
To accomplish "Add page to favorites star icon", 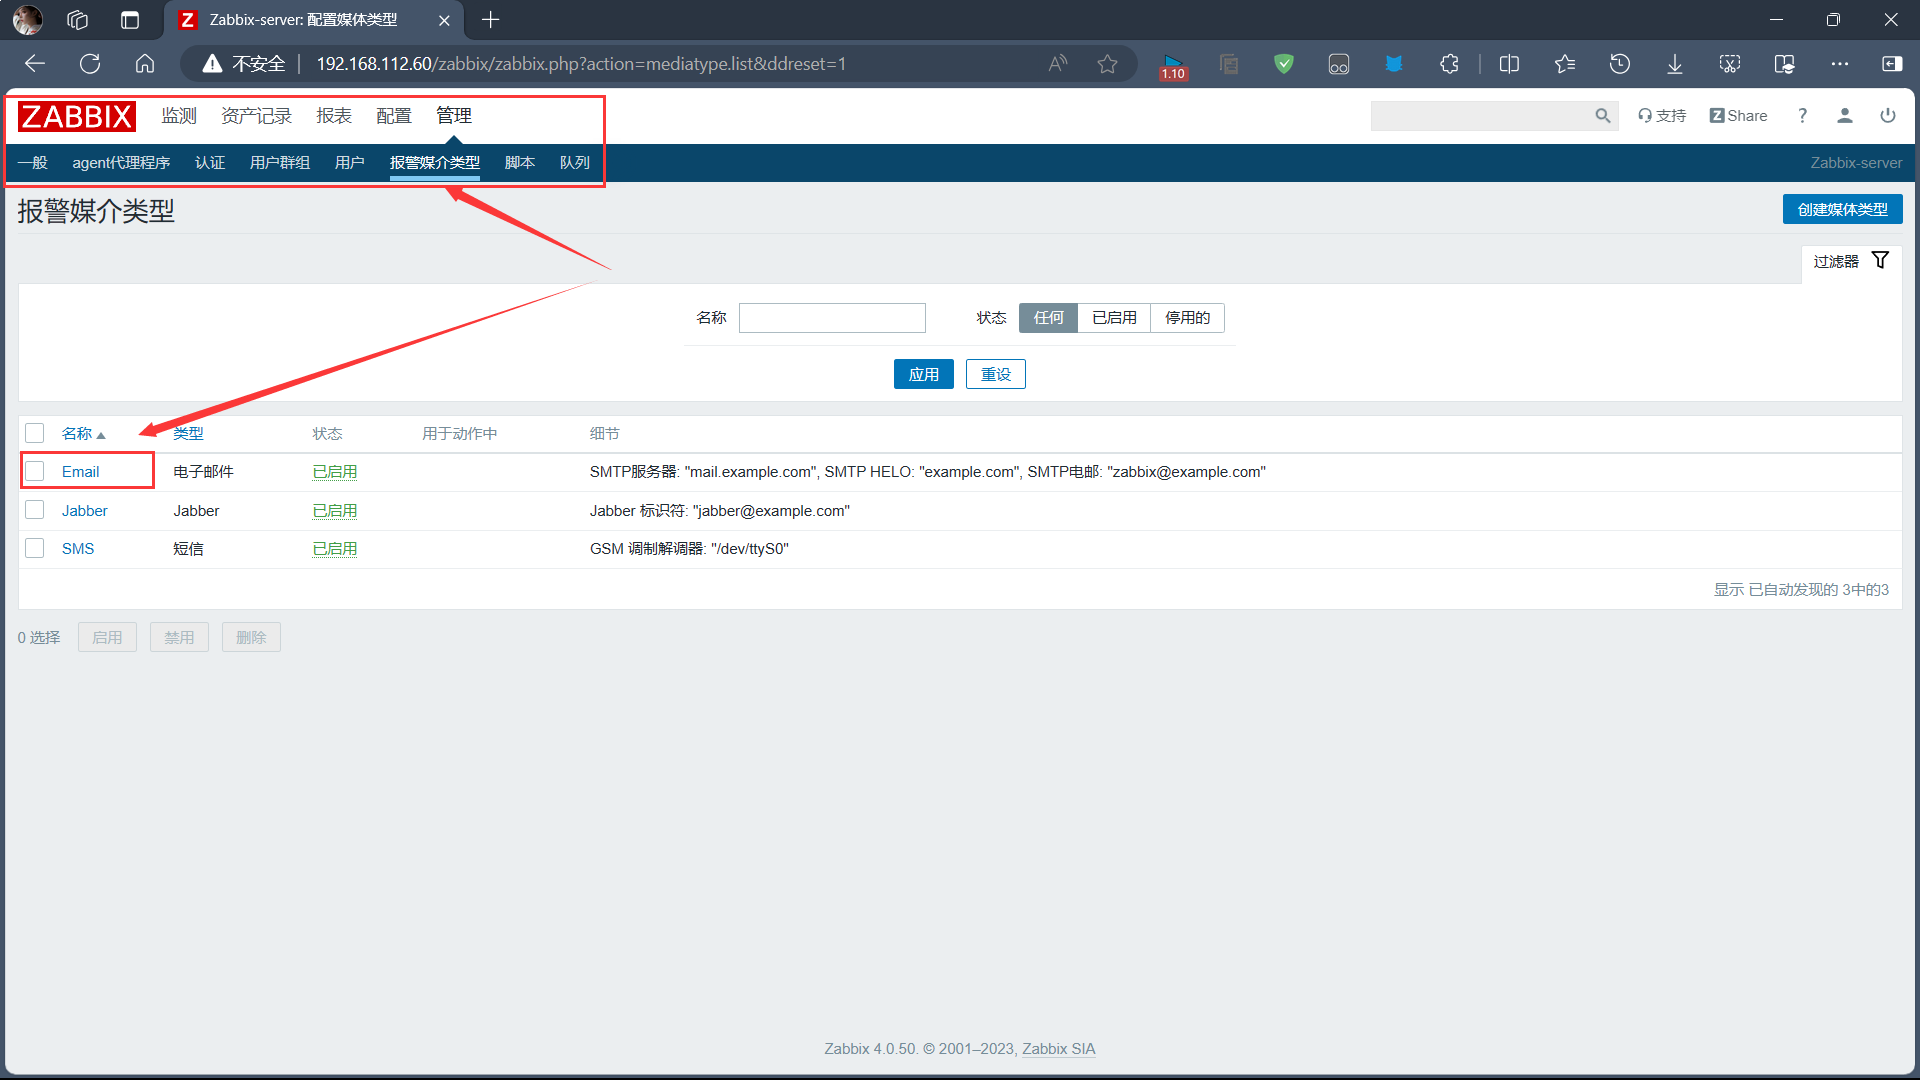I will click(x=1107, y=64).
